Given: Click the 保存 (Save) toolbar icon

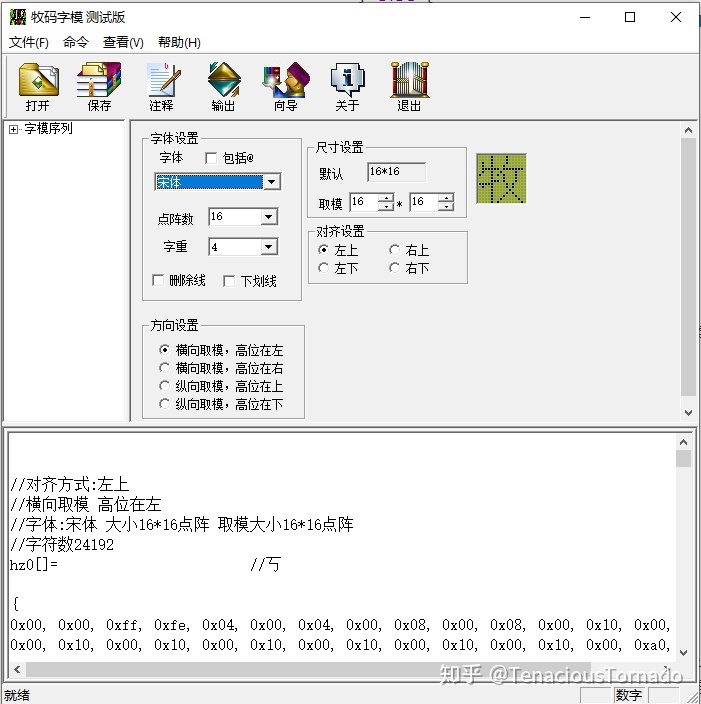Looking at the screenshot, I should [x=99, y=87].
